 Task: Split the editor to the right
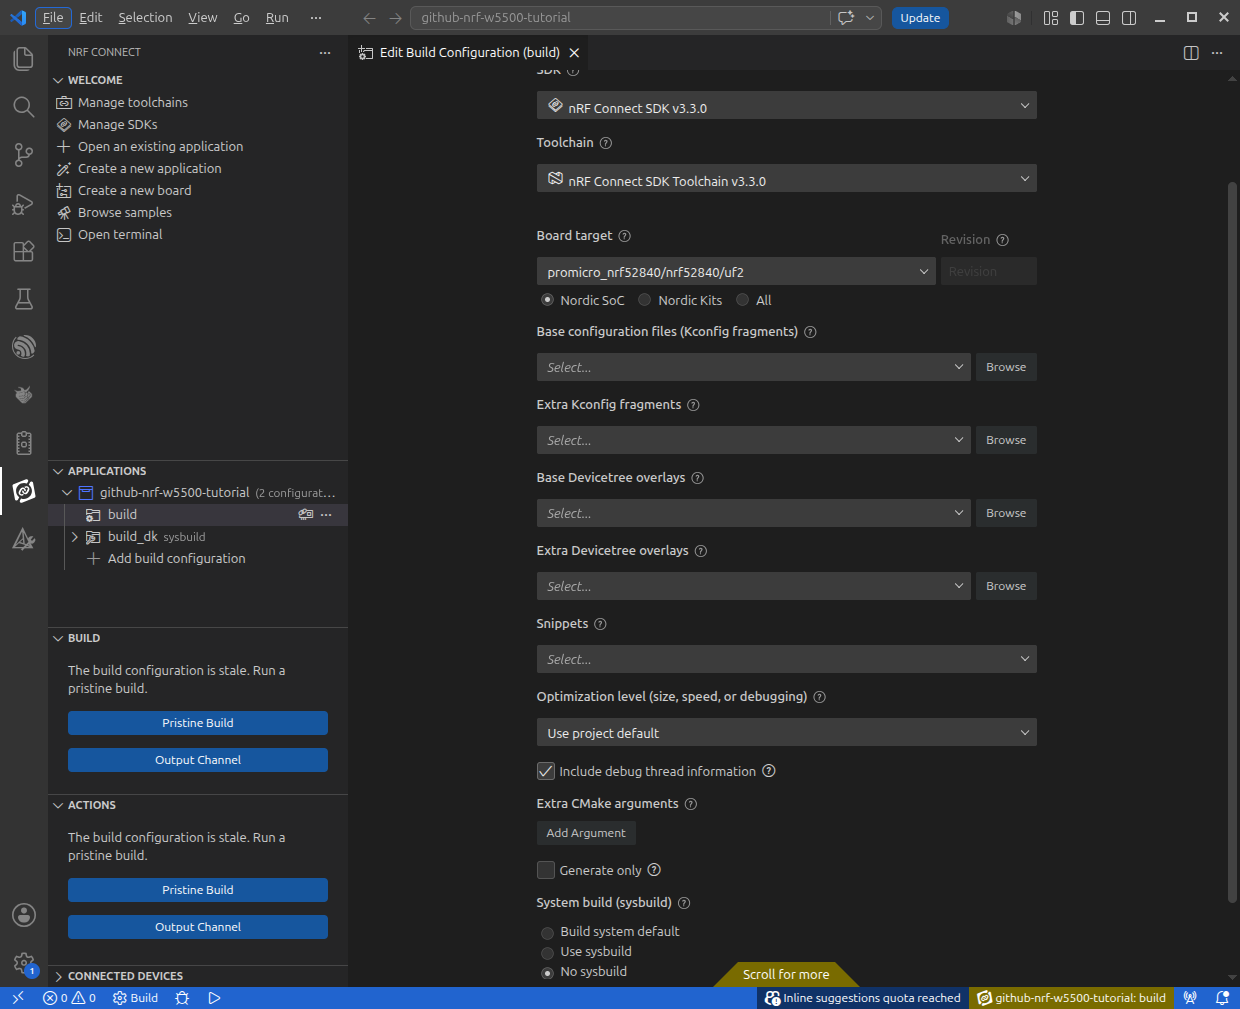(1191, 53)
